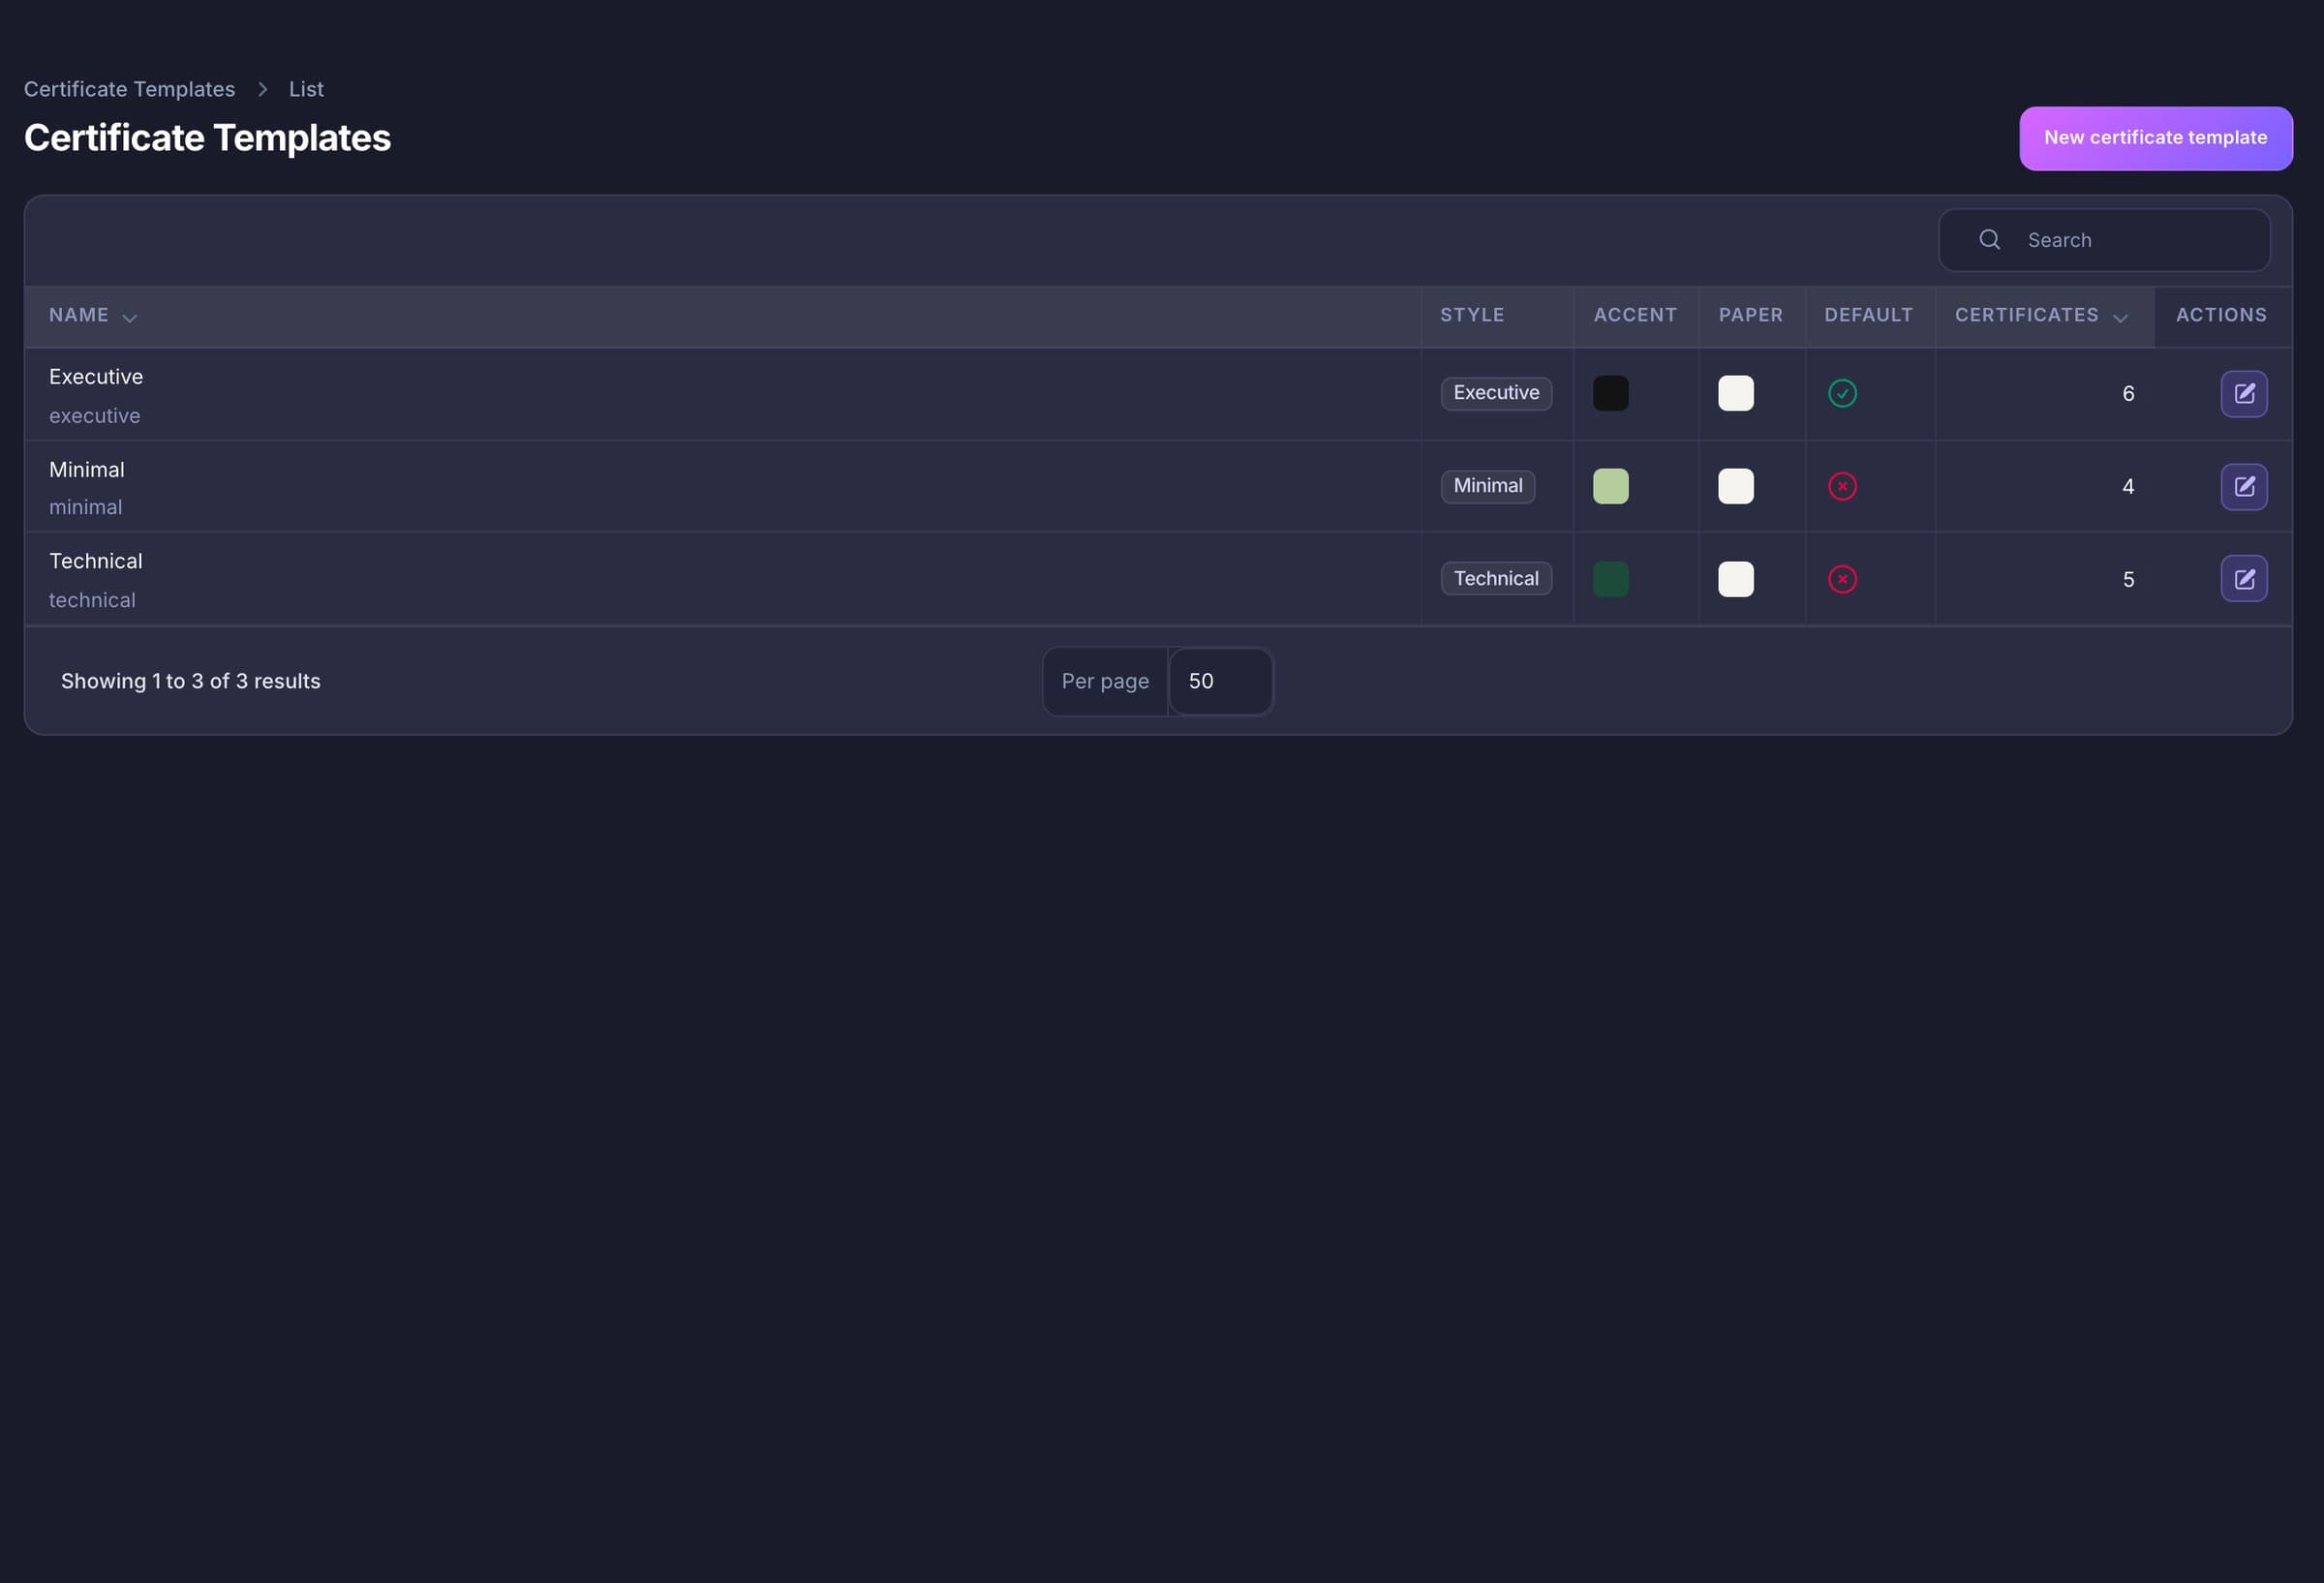Screen dimensions: 2324x1583
Task: Click the Actions column header
Action: pyautogui.click(x=2221, y=315)
